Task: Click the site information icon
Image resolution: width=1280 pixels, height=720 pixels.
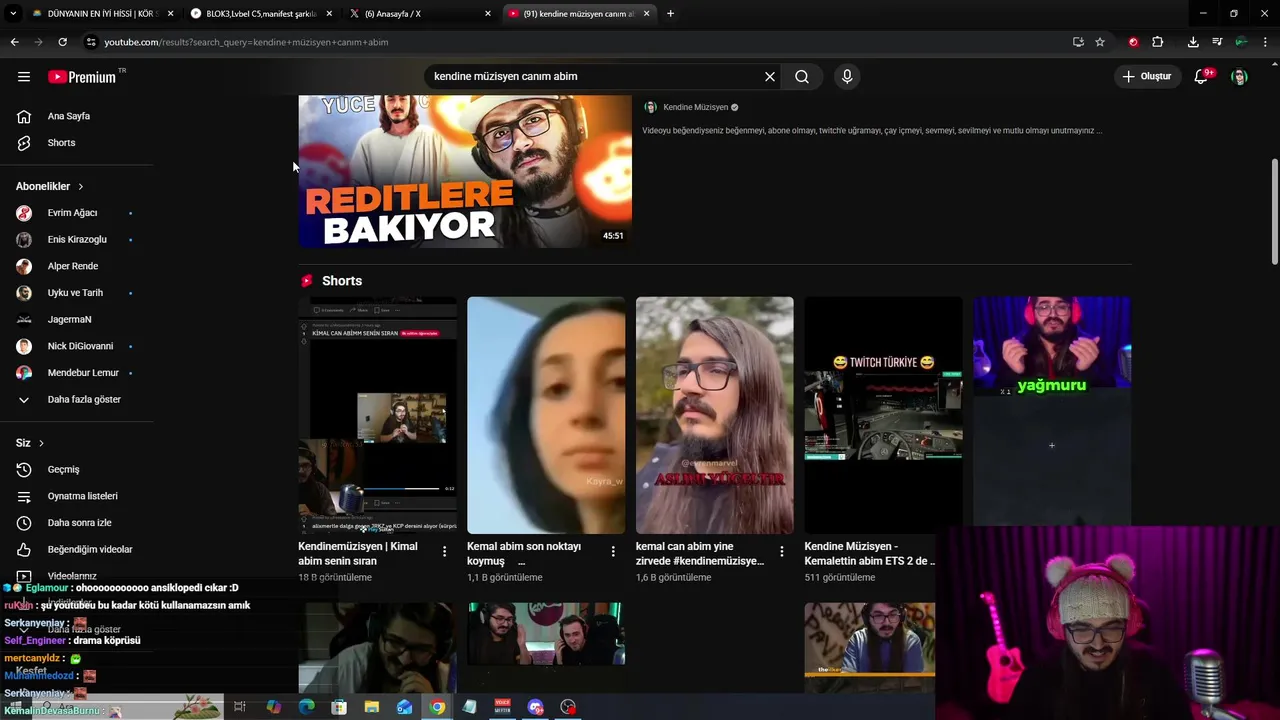Action: click(x=91, y=42)
